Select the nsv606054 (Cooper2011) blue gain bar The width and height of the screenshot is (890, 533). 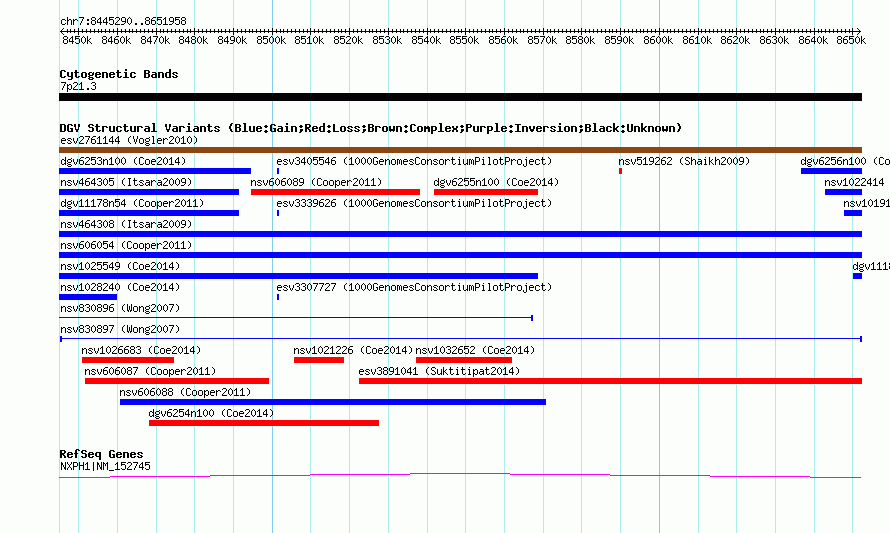[x=460, y=255]
